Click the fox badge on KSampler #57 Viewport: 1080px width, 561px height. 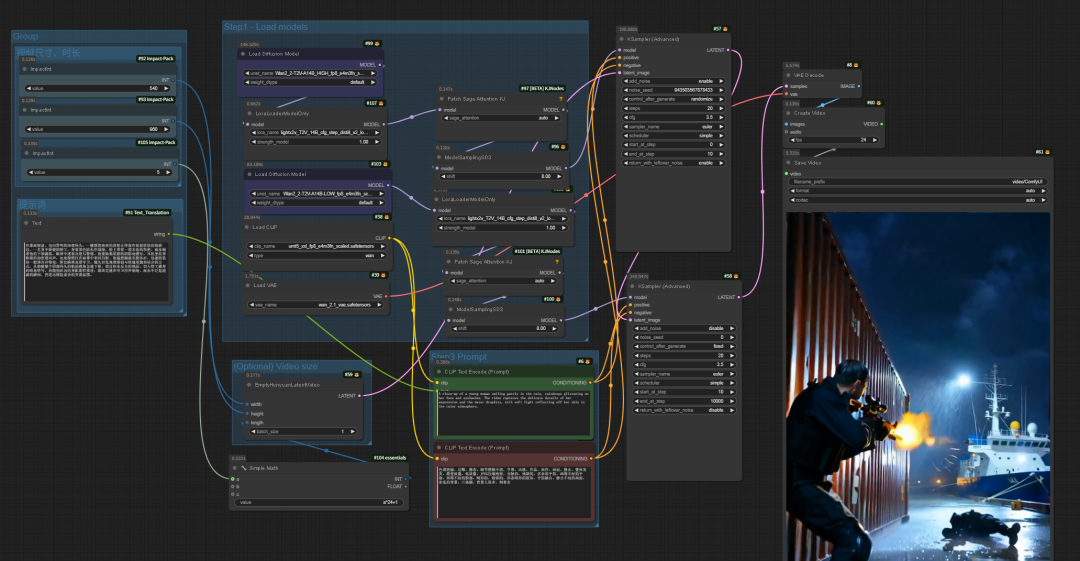coord(725,29)
